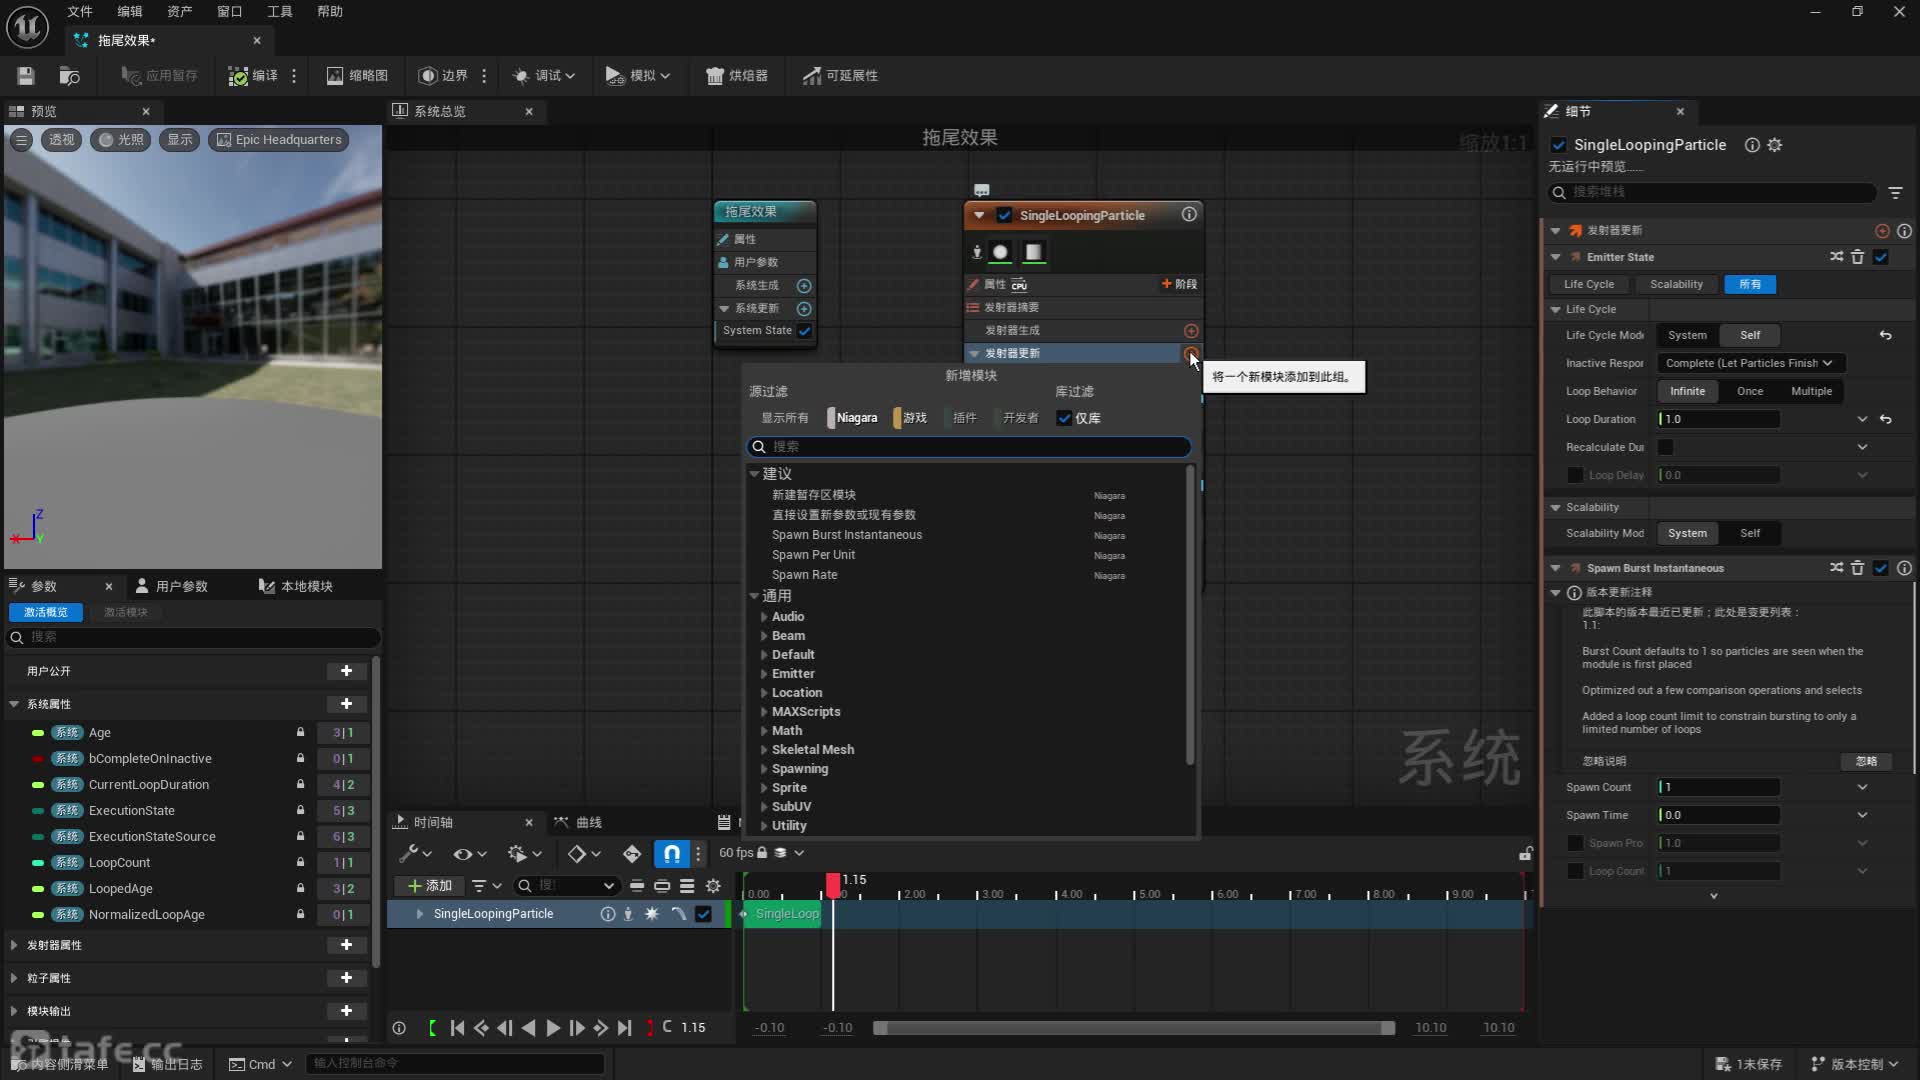This screenshot has width=1920, height=1080.
Task: Select Spawn Rate suggestion
Action: coord(804,575)
